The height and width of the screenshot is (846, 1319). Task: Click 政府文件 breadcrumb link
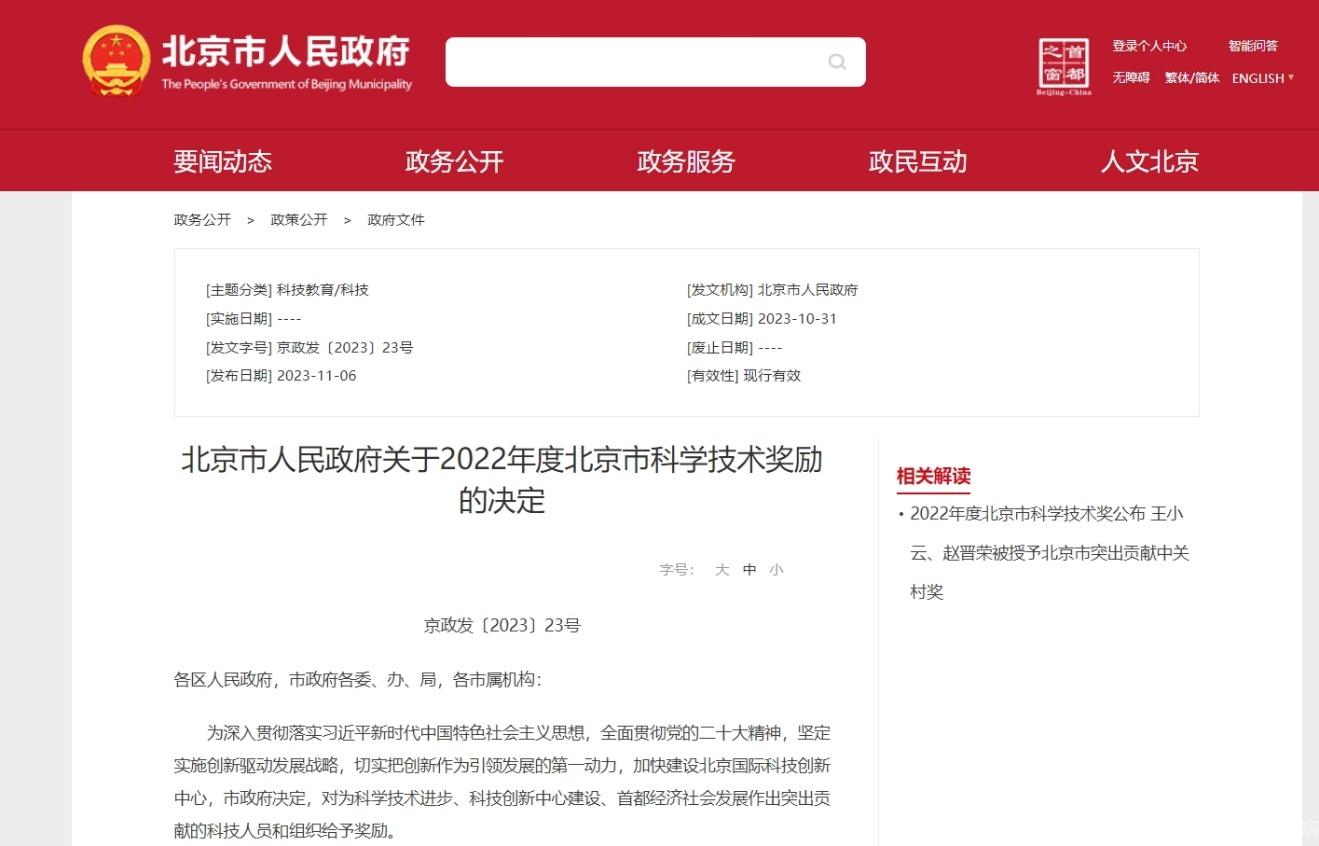click(396, 220)
